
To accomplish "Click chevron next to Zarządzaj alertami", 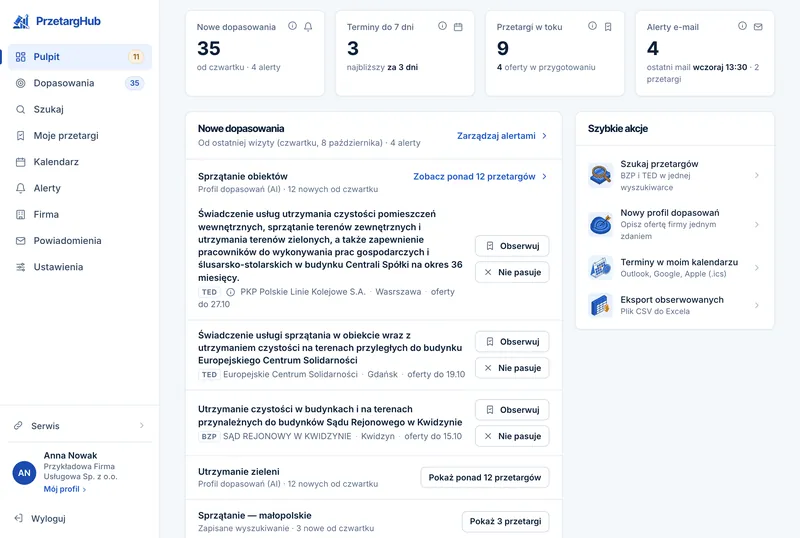I will click(x=544, y=136).
